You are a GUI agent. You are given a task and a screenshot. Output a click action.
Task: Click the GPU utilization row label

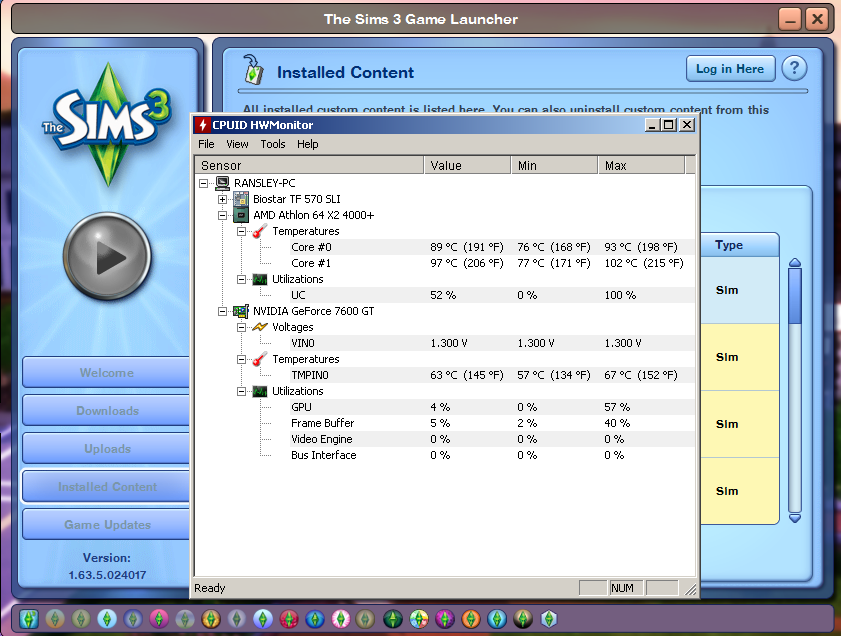click(301, 407)
